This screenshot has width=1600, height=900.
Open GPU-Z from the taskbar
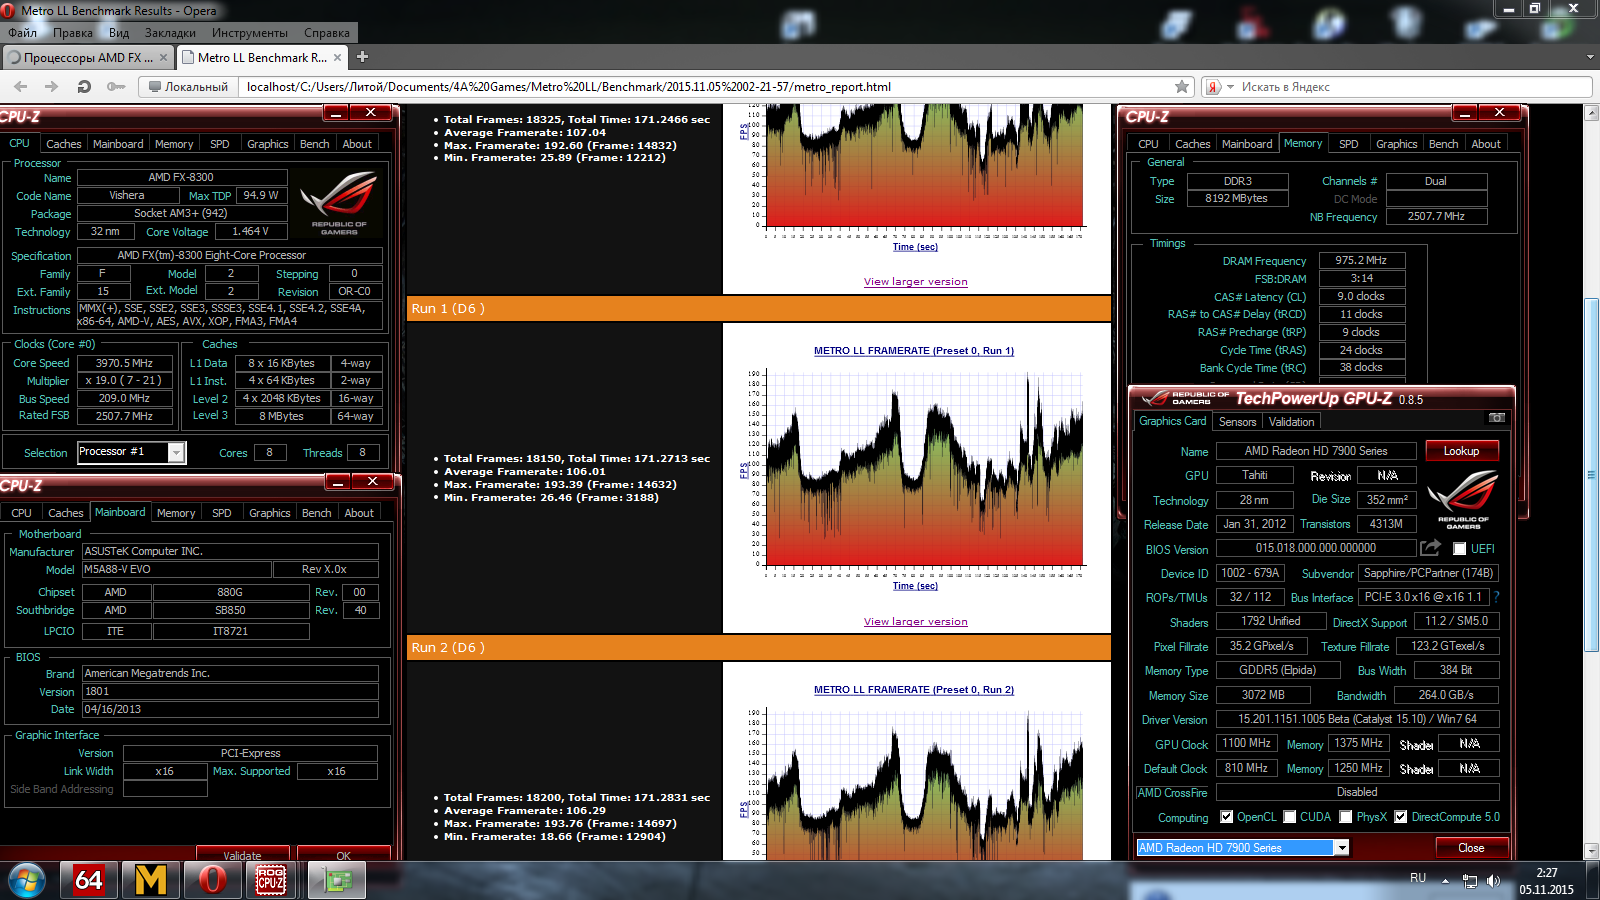pyautogui.click(x=337, y=880)
